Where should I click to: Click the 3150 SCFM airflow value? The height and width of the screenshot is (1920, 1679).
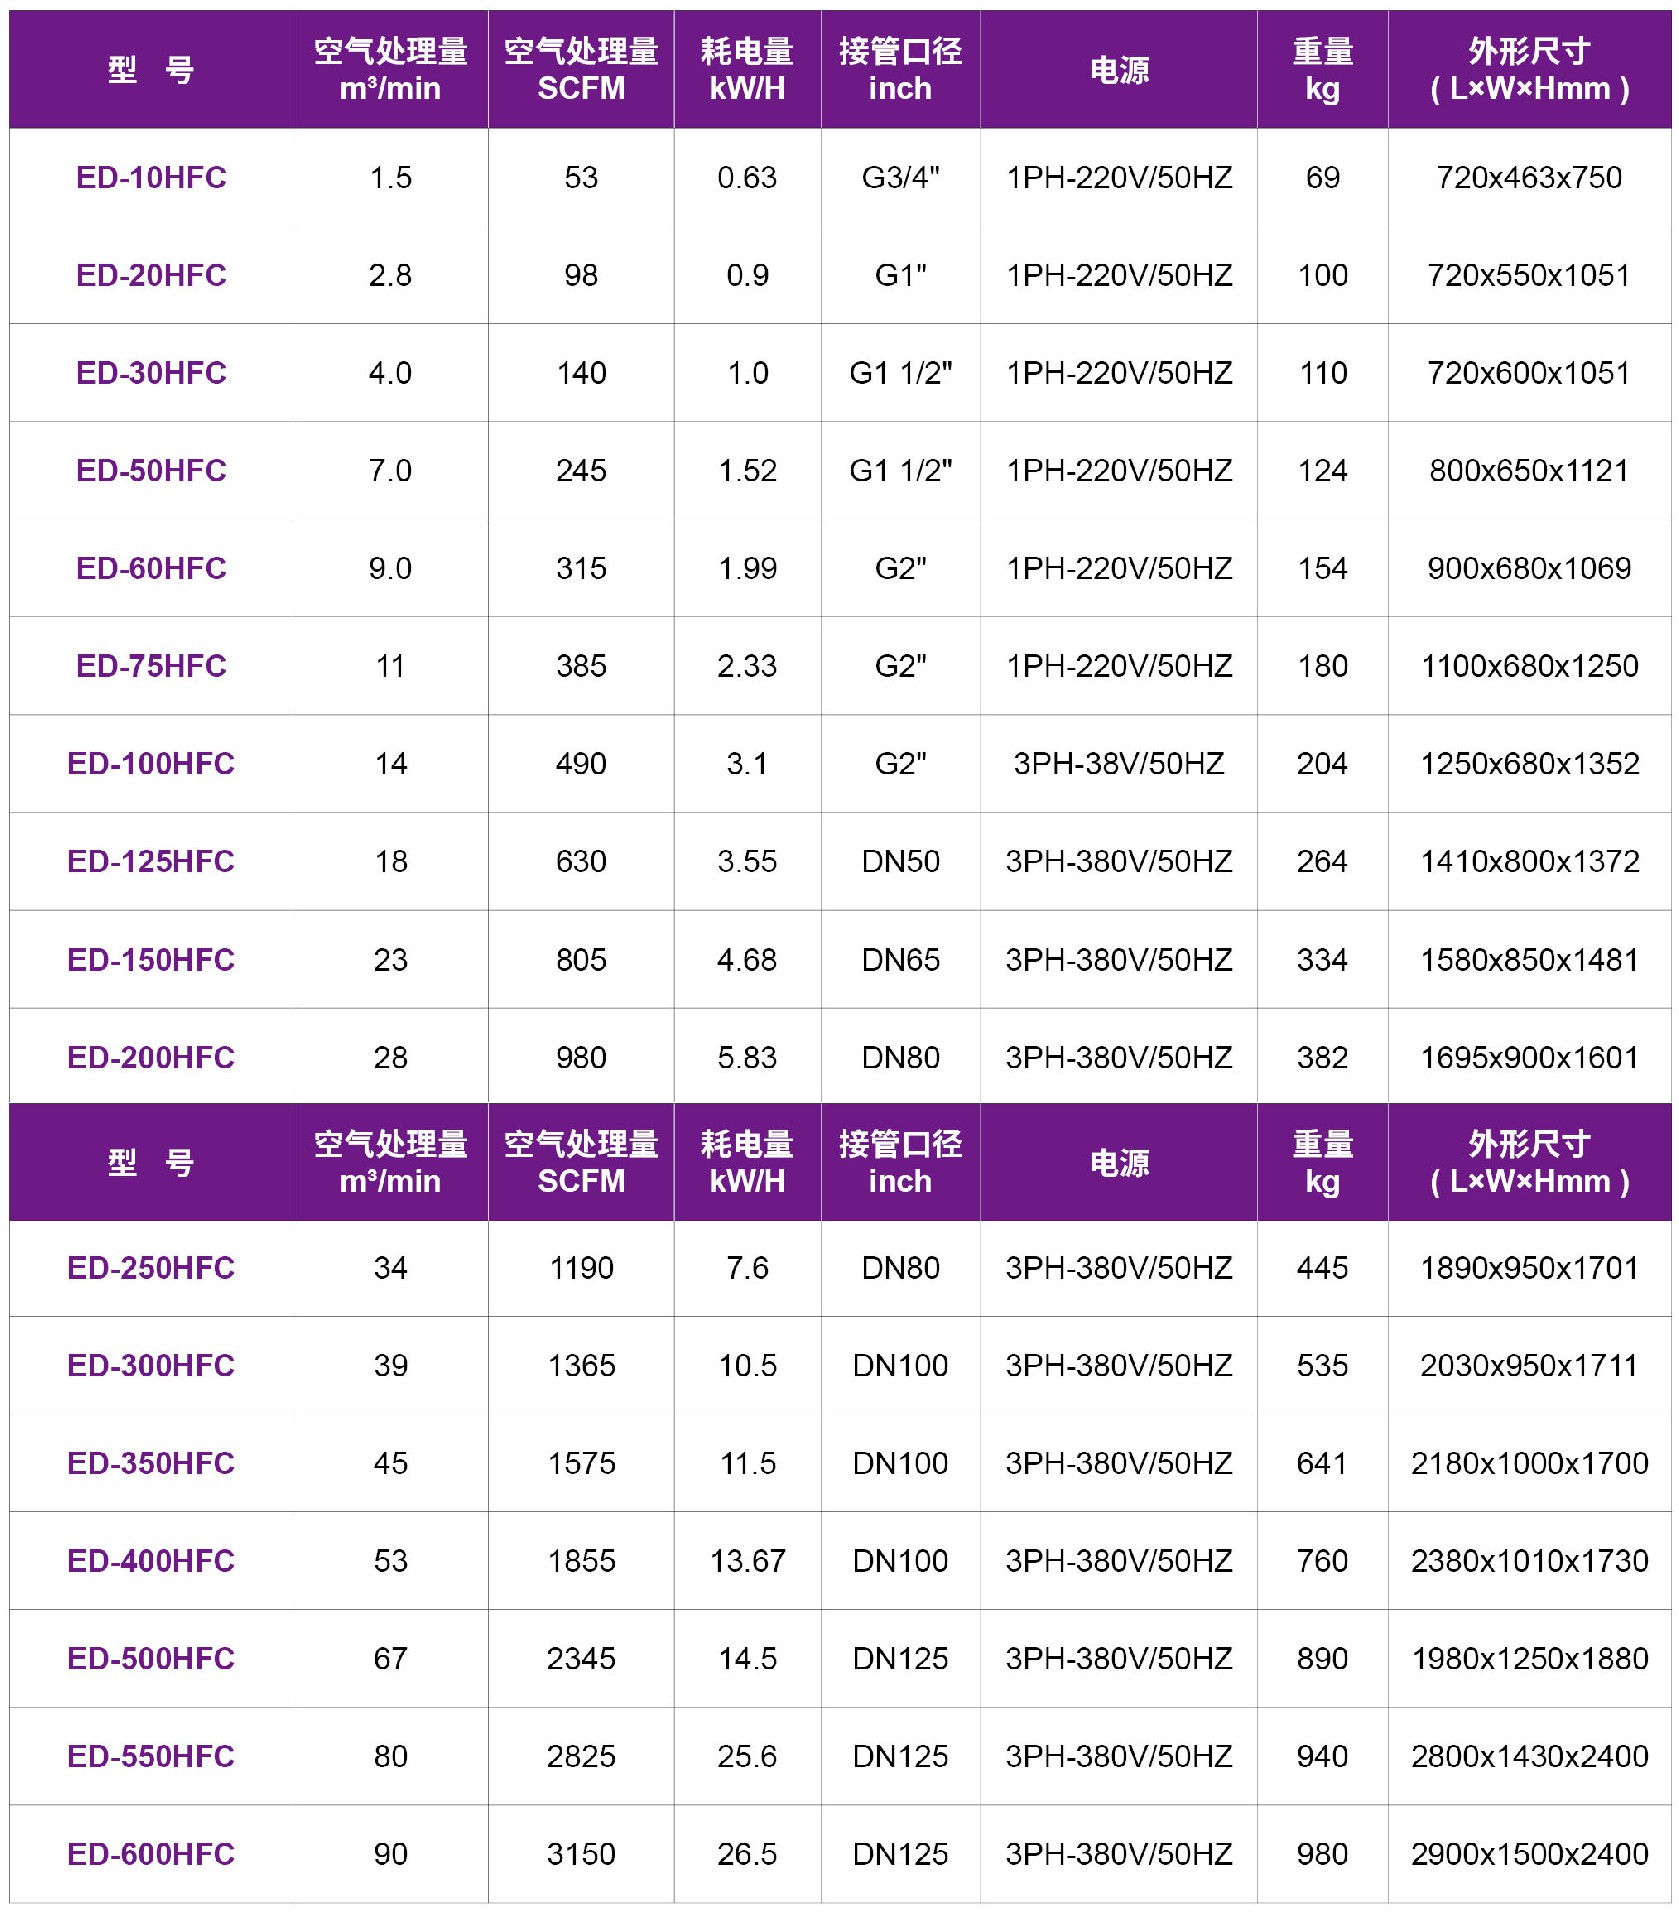(581, 1854)
